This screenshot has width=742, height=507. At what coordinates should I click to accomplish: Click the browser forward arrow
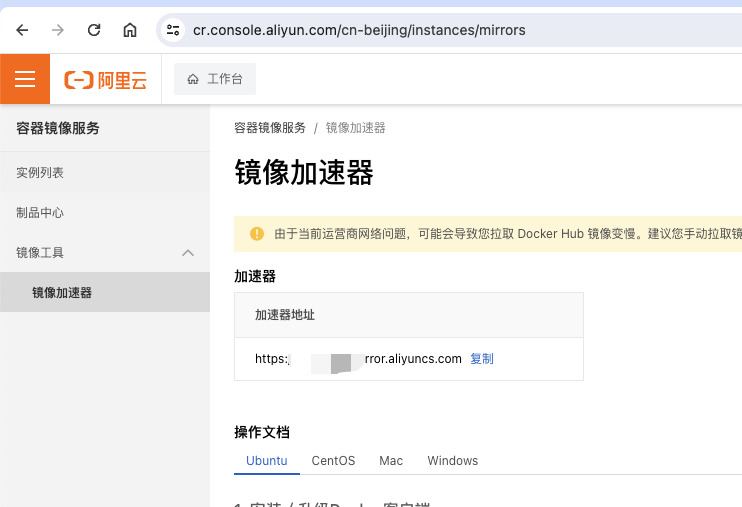pyautogui.click(x=58, y=30)
